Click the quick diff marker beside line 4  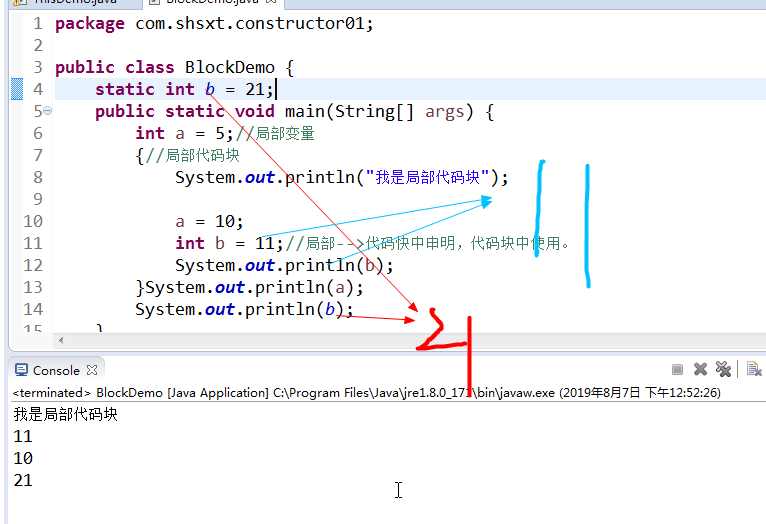[17, 89]
